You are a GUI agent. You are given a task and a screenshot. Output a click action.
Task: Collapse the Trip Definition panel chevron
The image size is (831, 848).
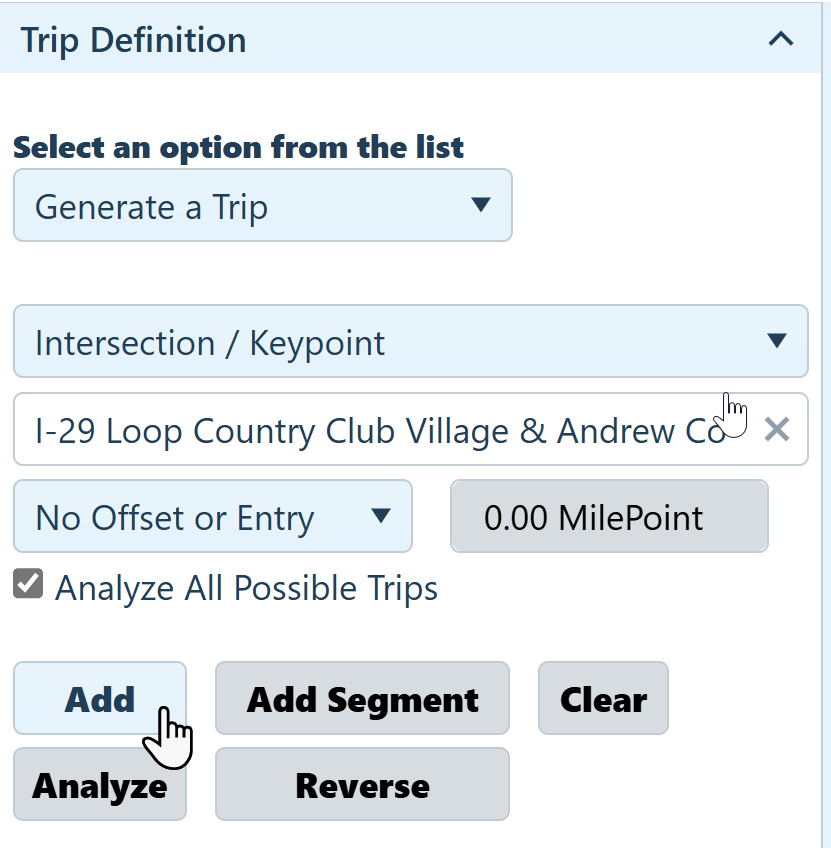(x=780, y=40)
